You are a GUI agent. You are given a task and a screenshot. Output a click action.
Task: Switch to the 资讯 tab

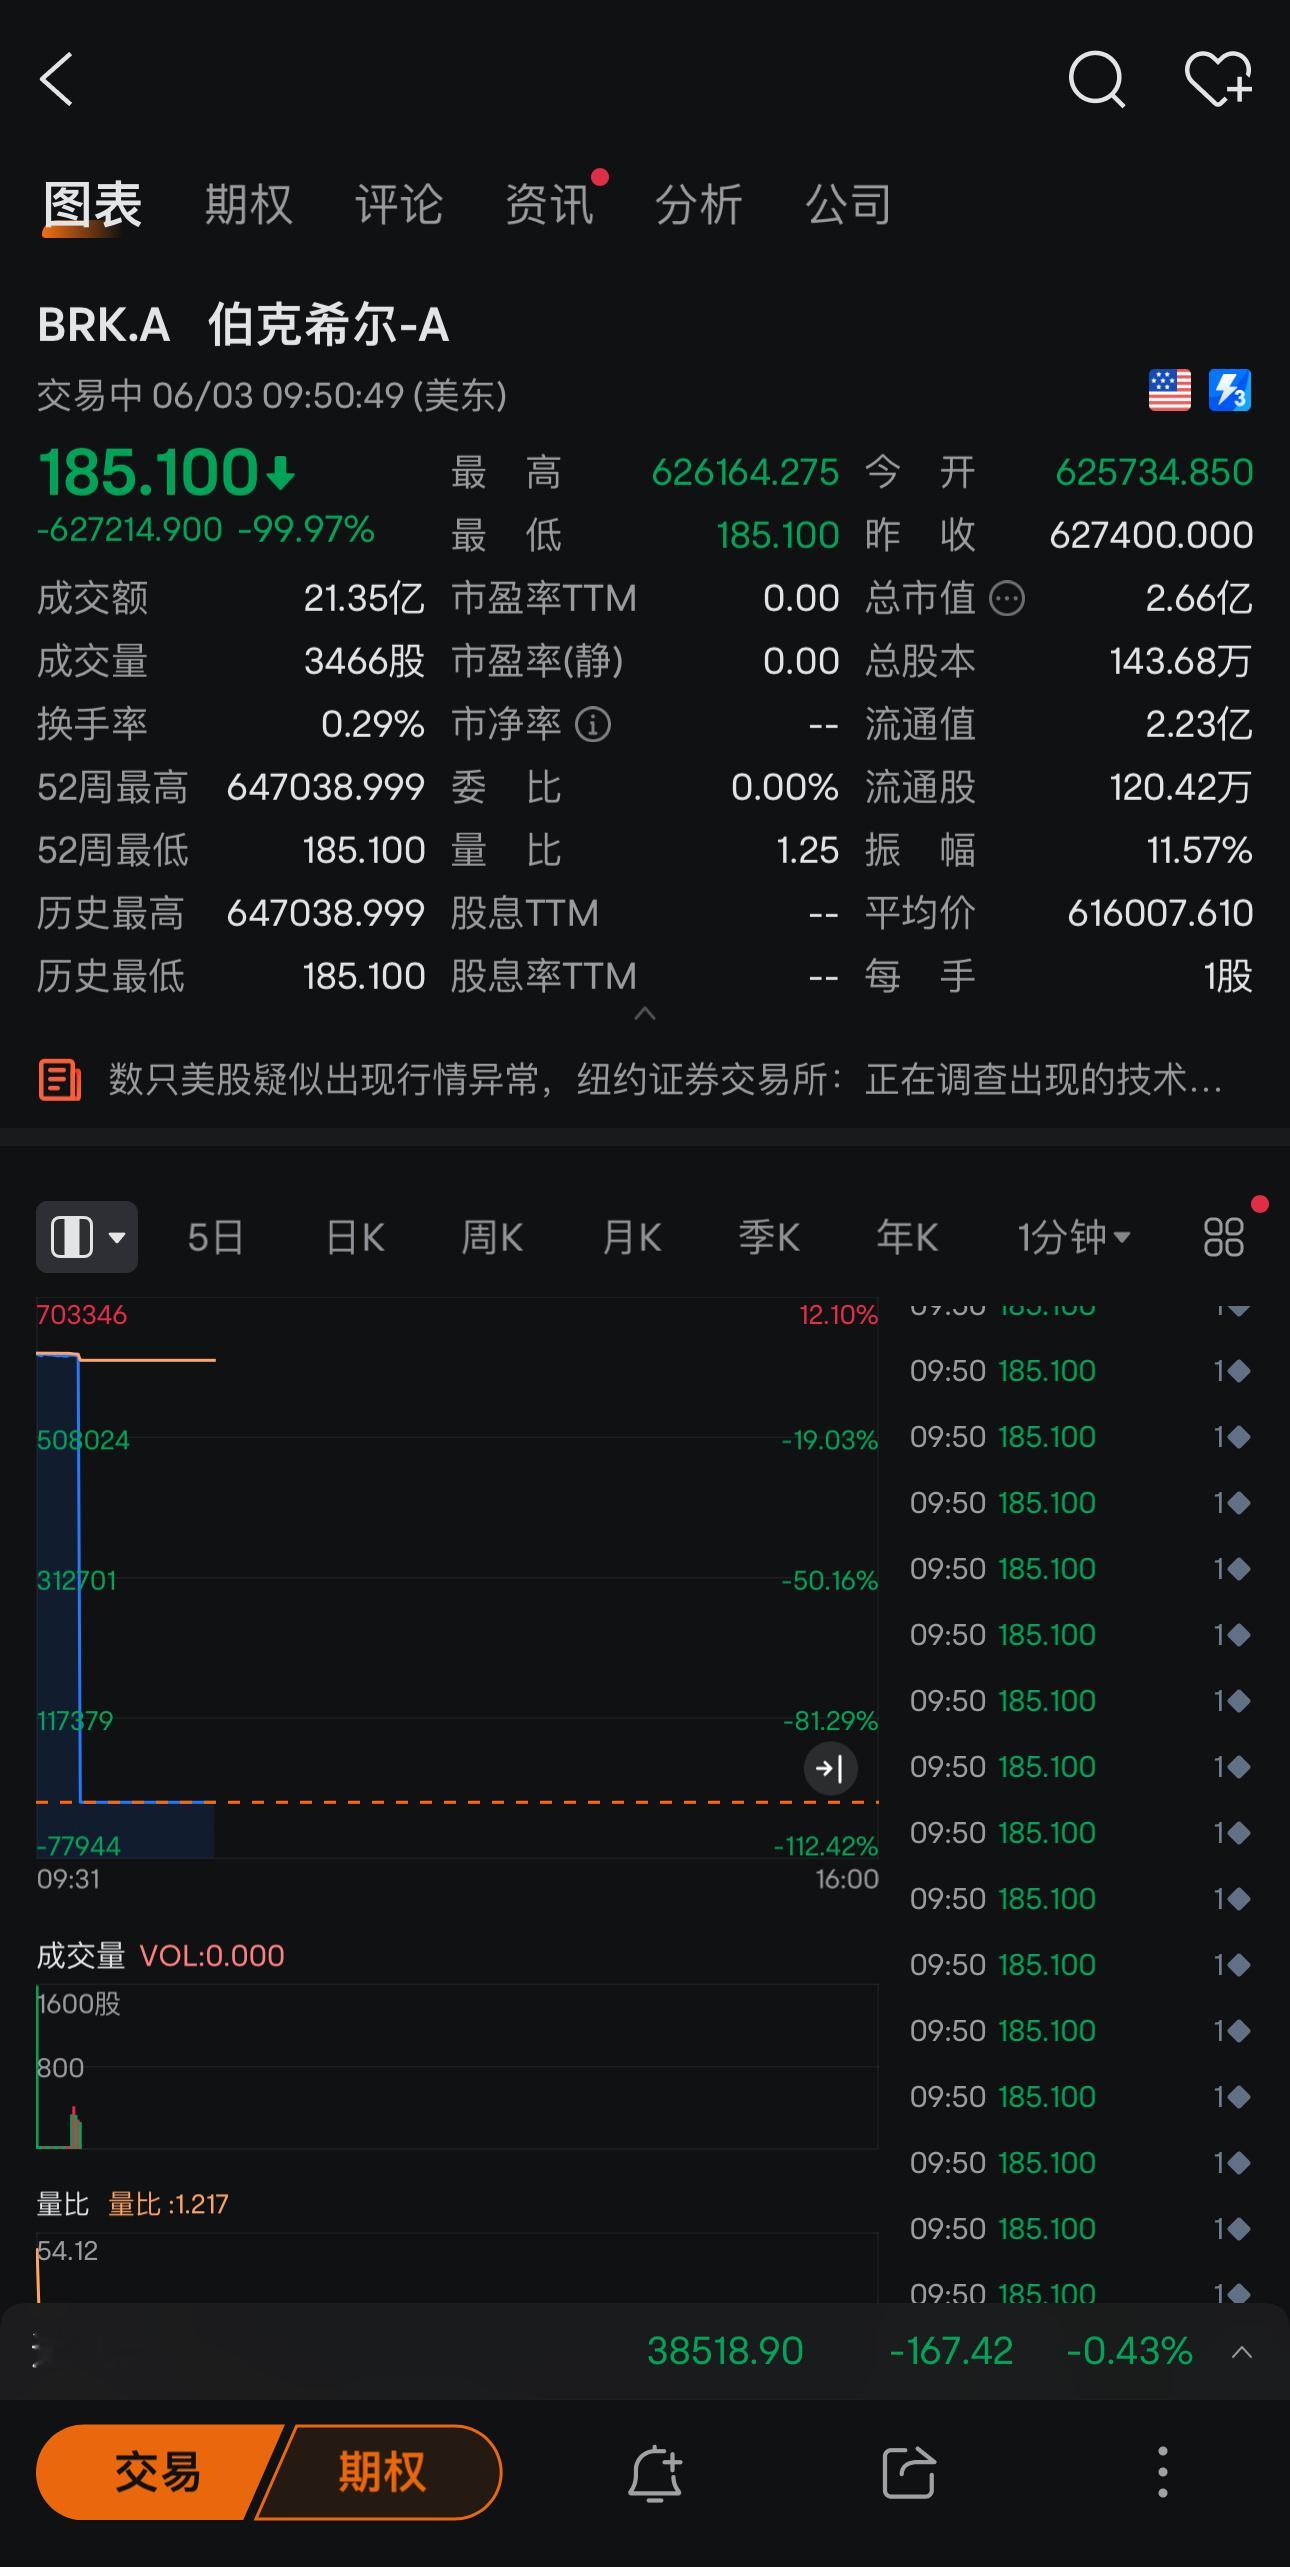click(x=549, y=205)
